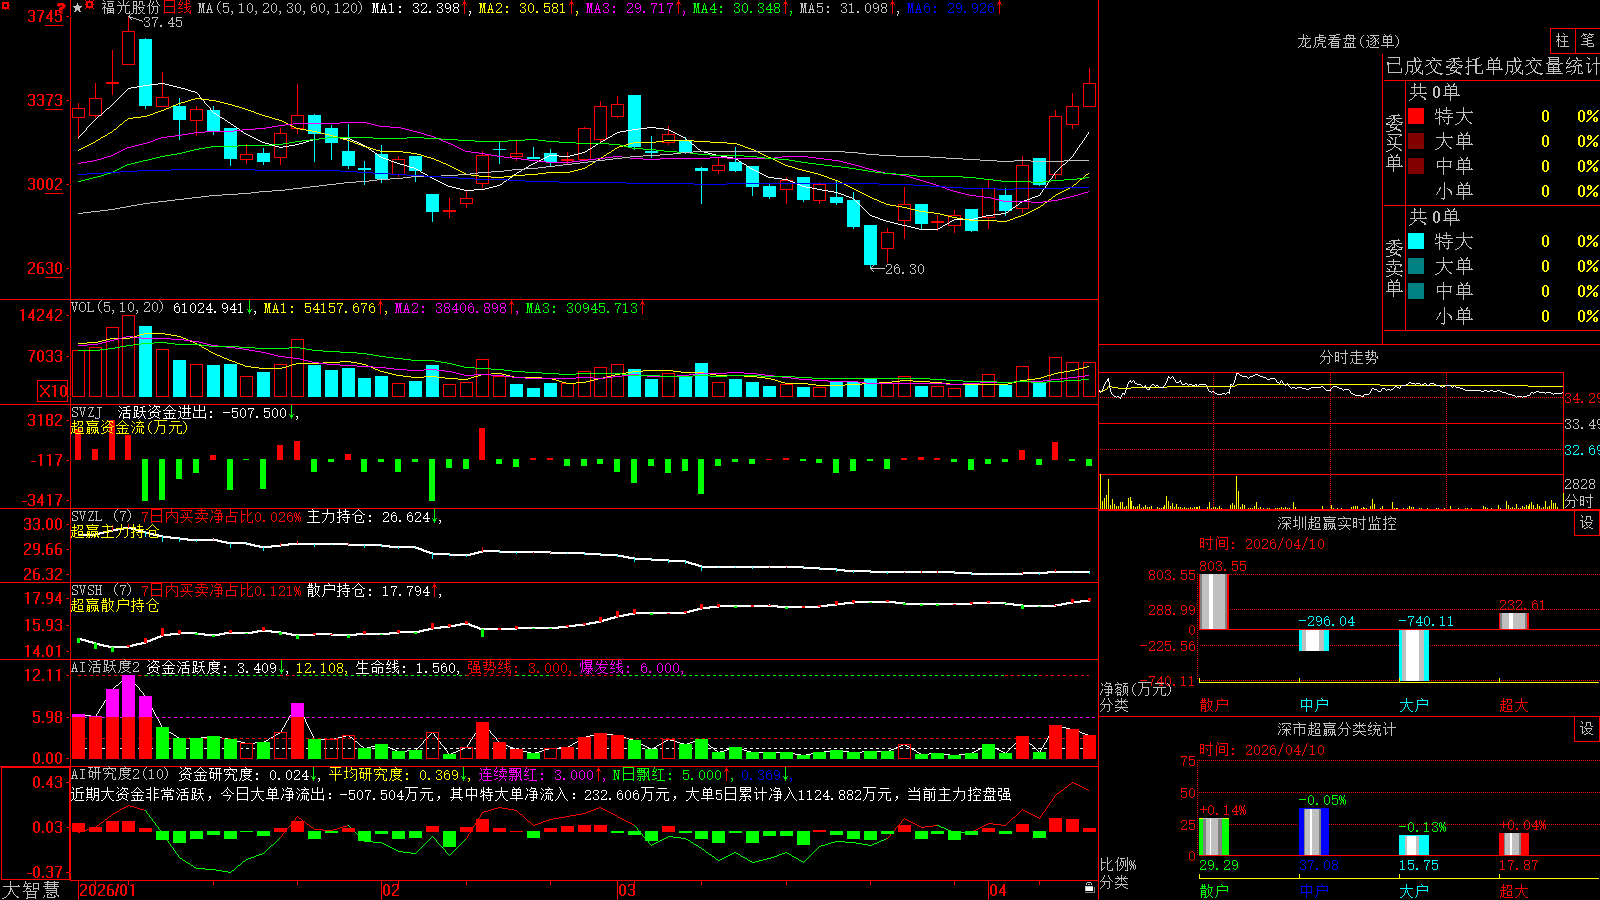The width and height of the screenshot is (1600, 900).
Task: Click the -296.04 中户 net amount bar
Action: [1314, 640]
